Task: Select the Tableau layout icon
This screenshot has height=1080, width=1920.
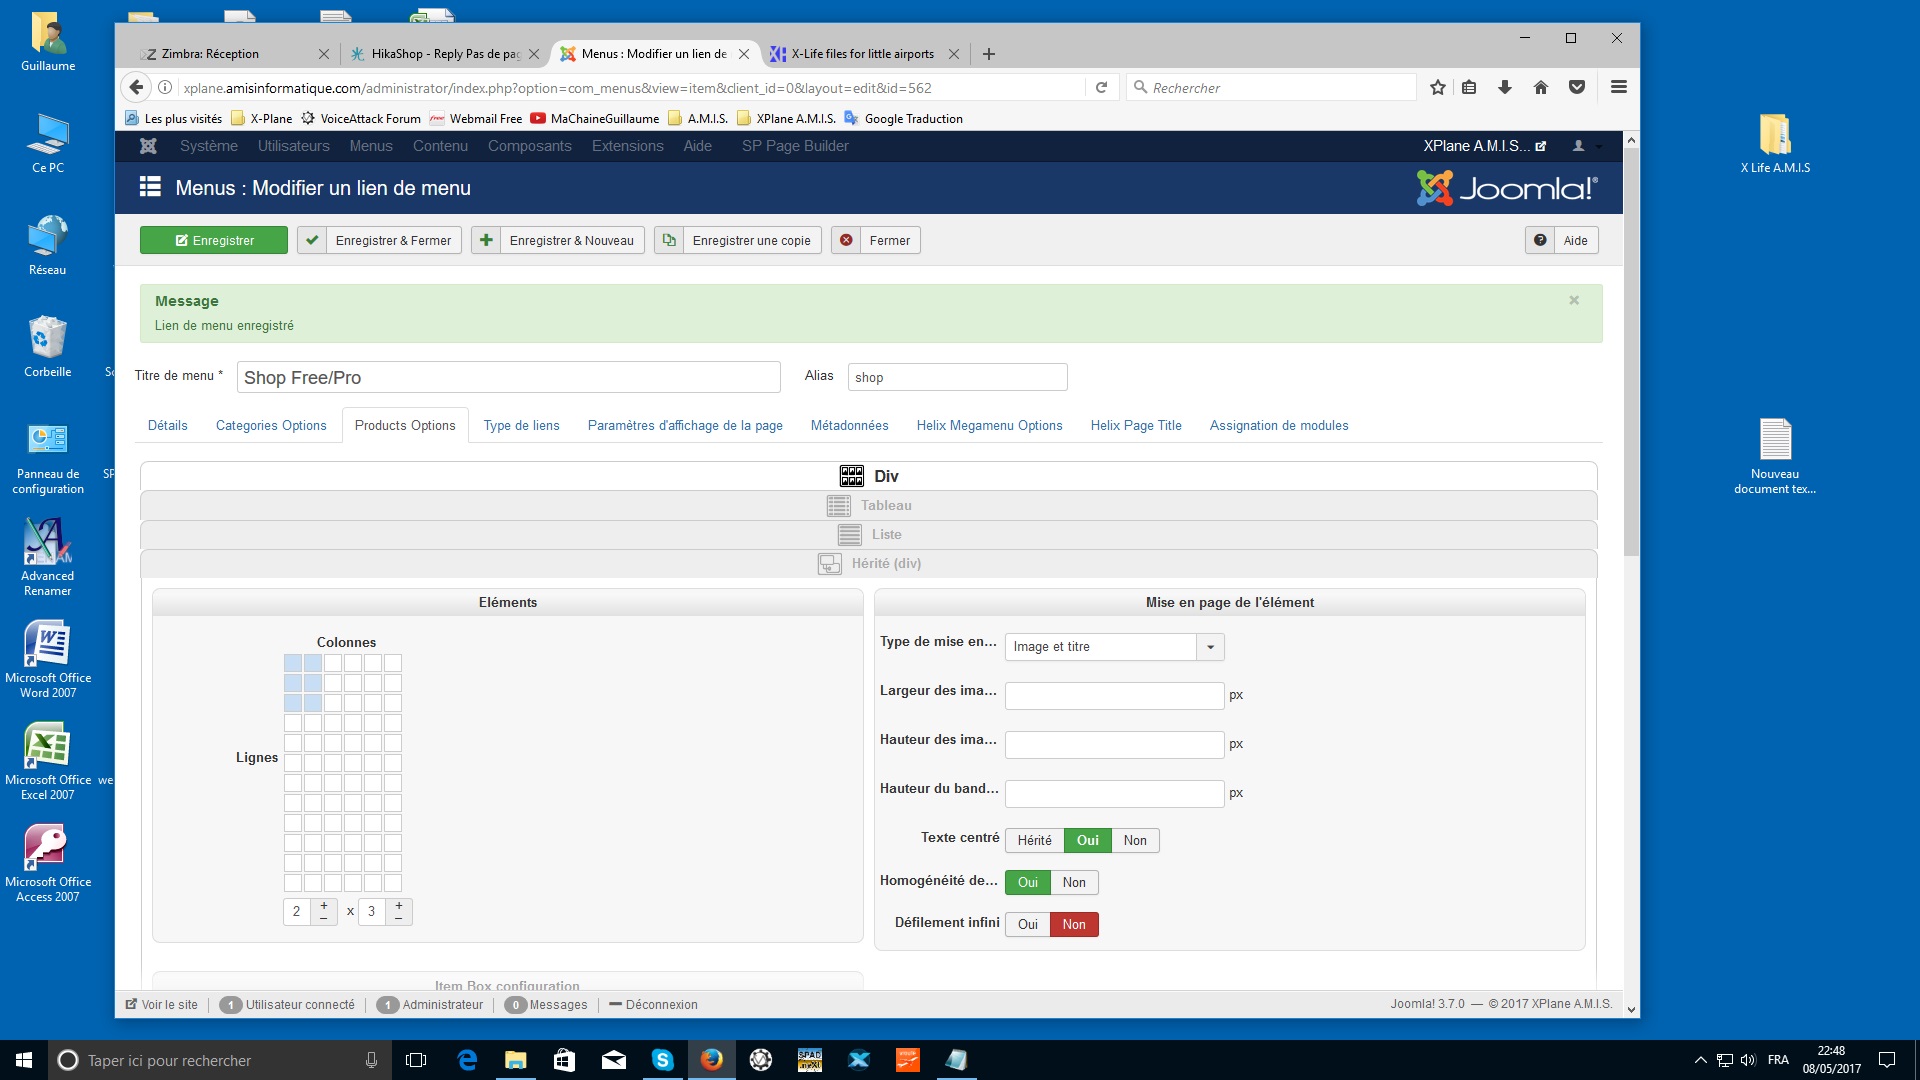Action: pos(838,506)
